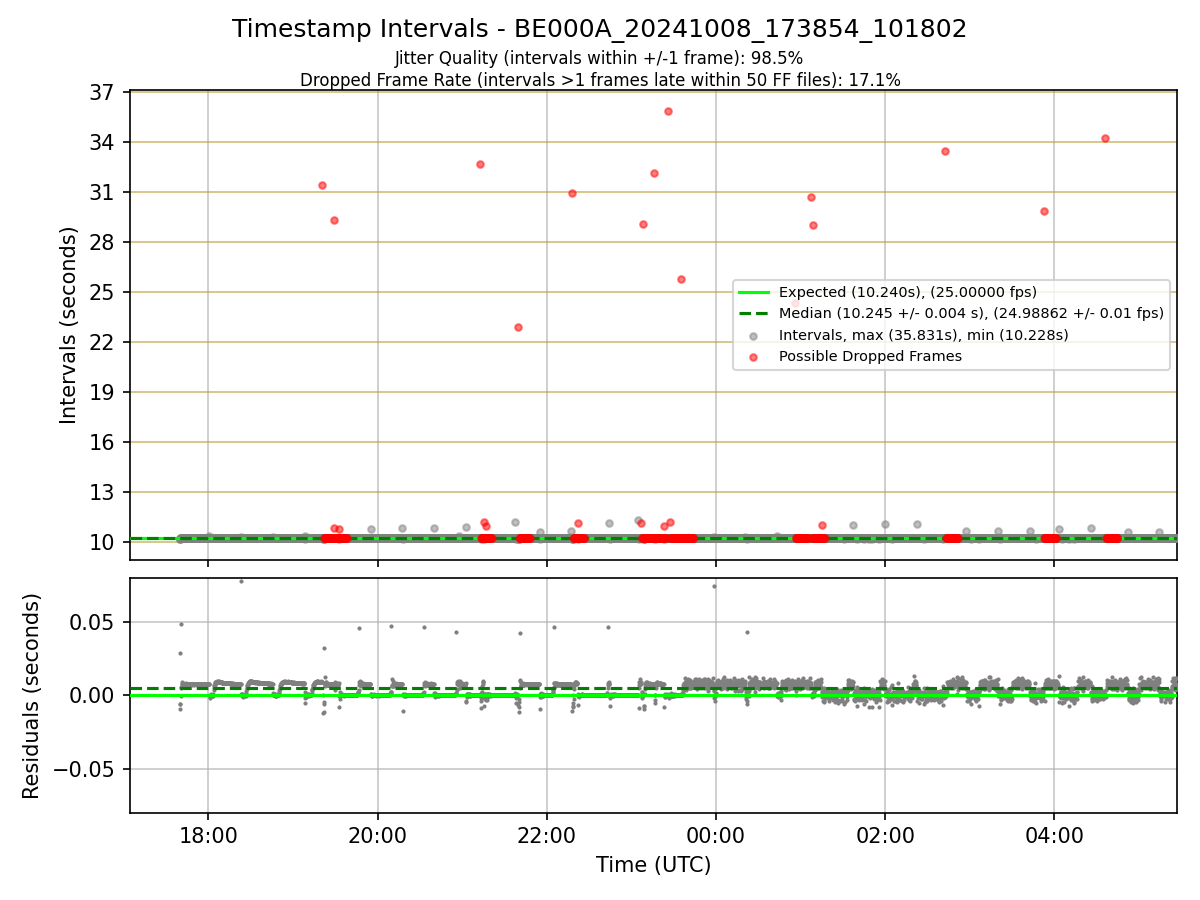Click the 04:00 tick label on time axis
The image size is (1200, 900).
pos(1054,834)
